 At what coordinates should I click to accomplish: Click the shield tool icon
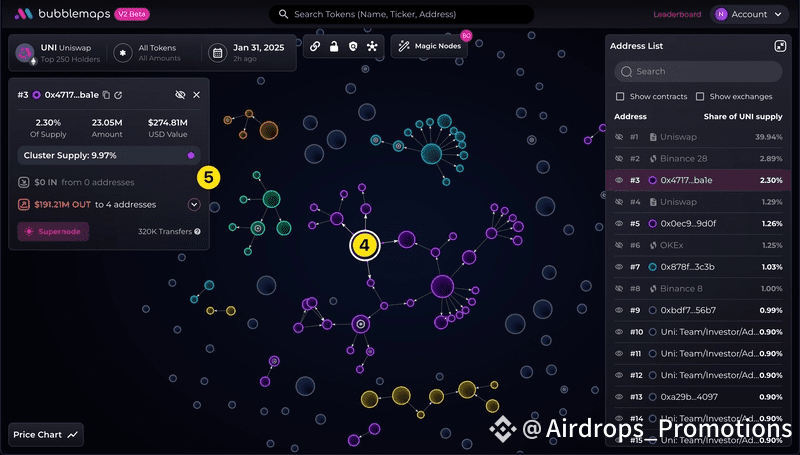click(x=353, y=46)
